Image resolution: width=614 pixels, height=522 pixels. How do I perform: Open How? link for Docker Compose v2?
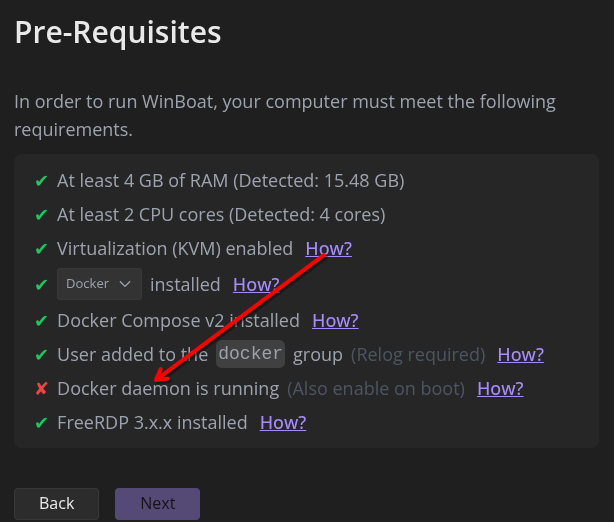(335, 321)
